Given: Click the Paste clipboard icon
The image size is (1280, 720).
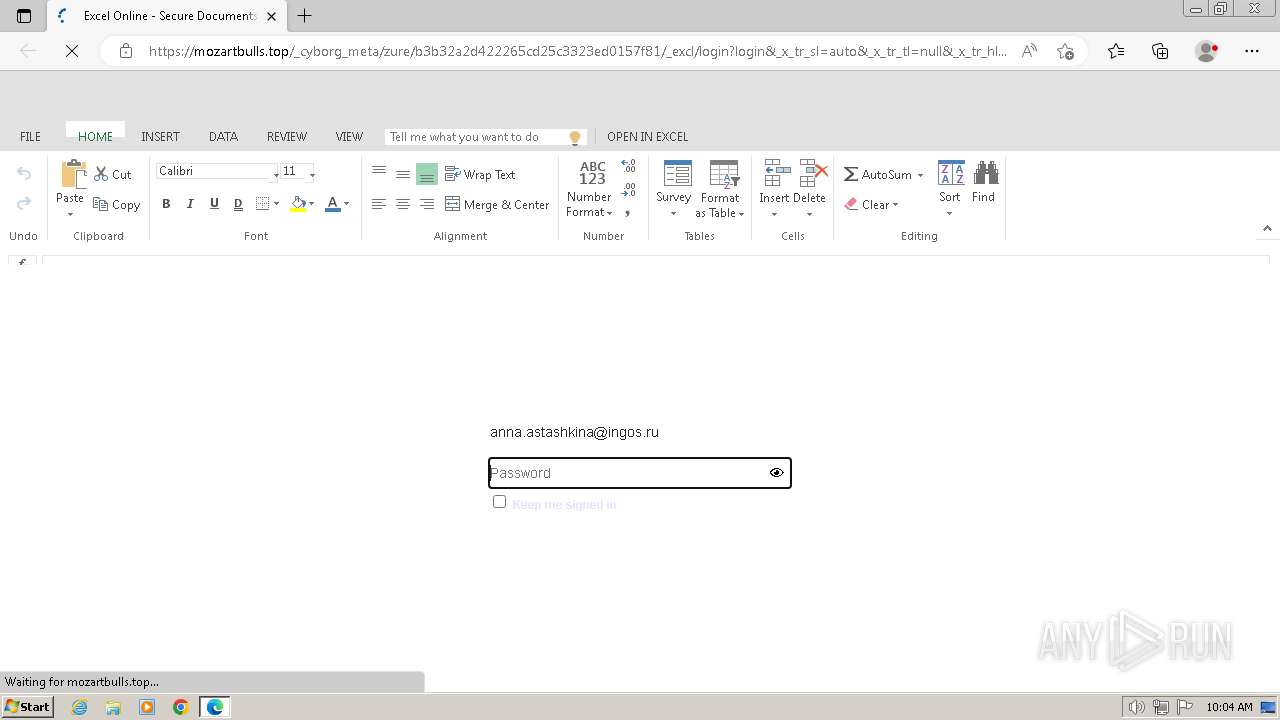Looking at the screenshot, I should [x=73, y=174].
